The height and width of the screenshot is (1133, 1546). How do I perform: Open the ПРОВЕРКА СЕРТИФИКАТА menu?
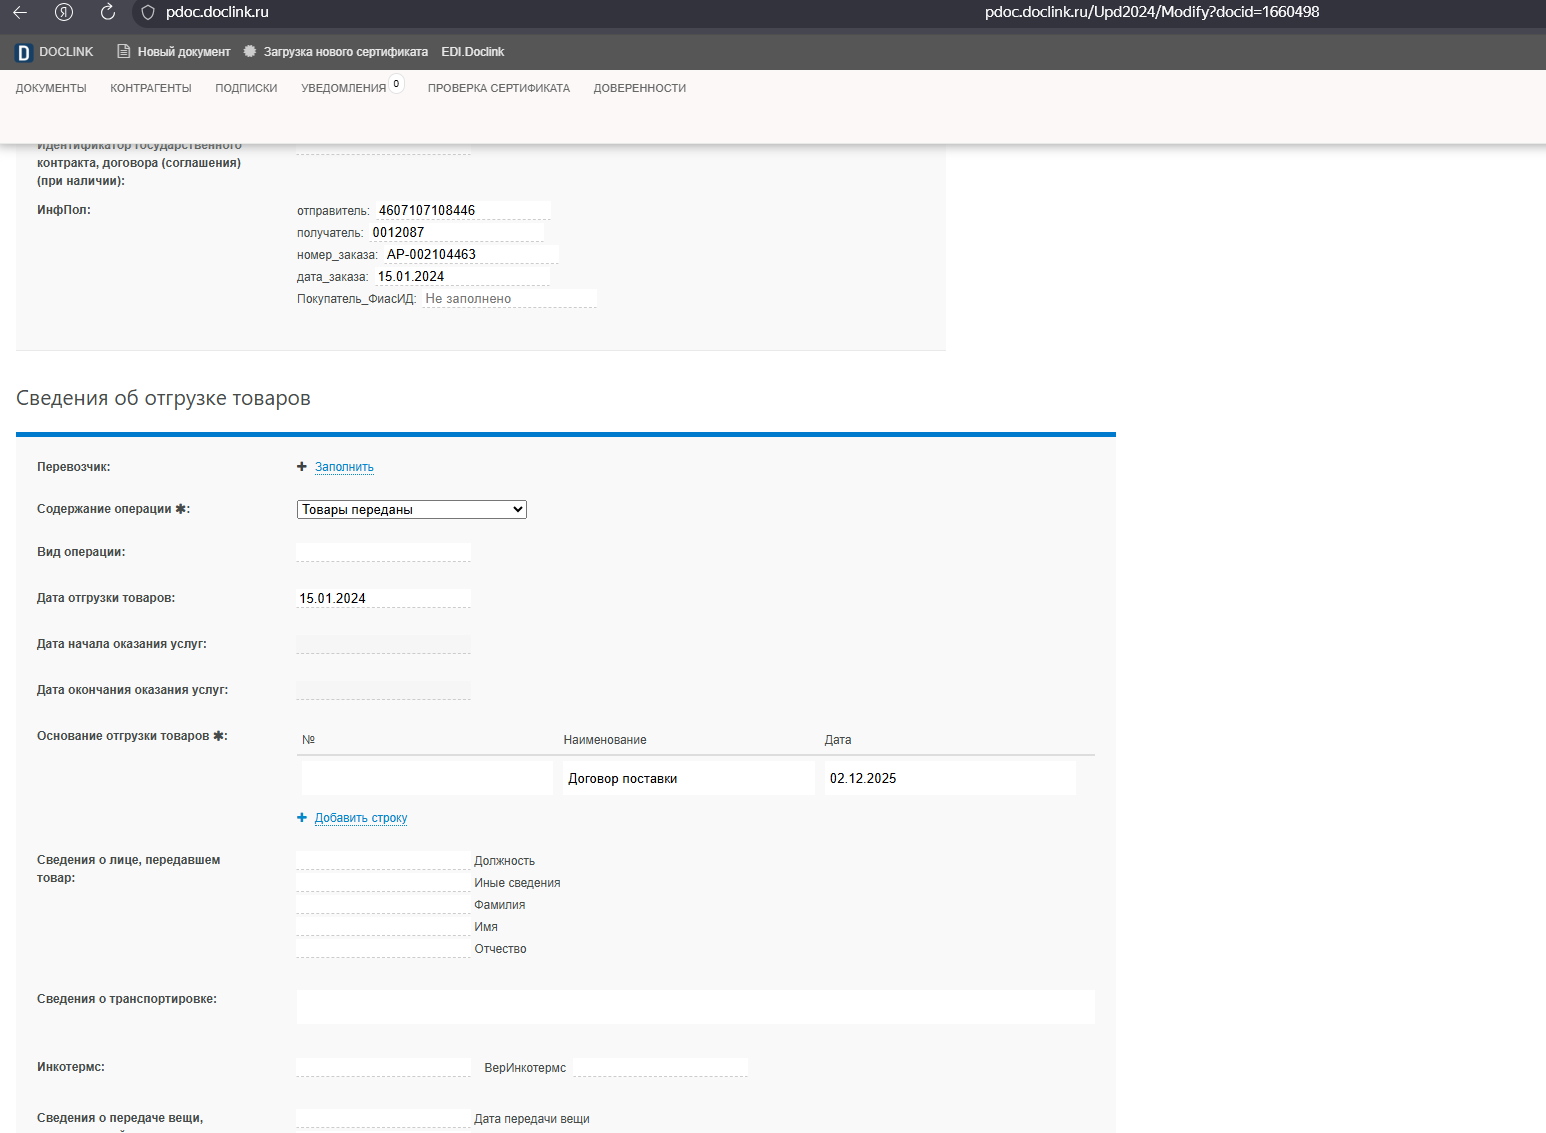coord(499,88)
